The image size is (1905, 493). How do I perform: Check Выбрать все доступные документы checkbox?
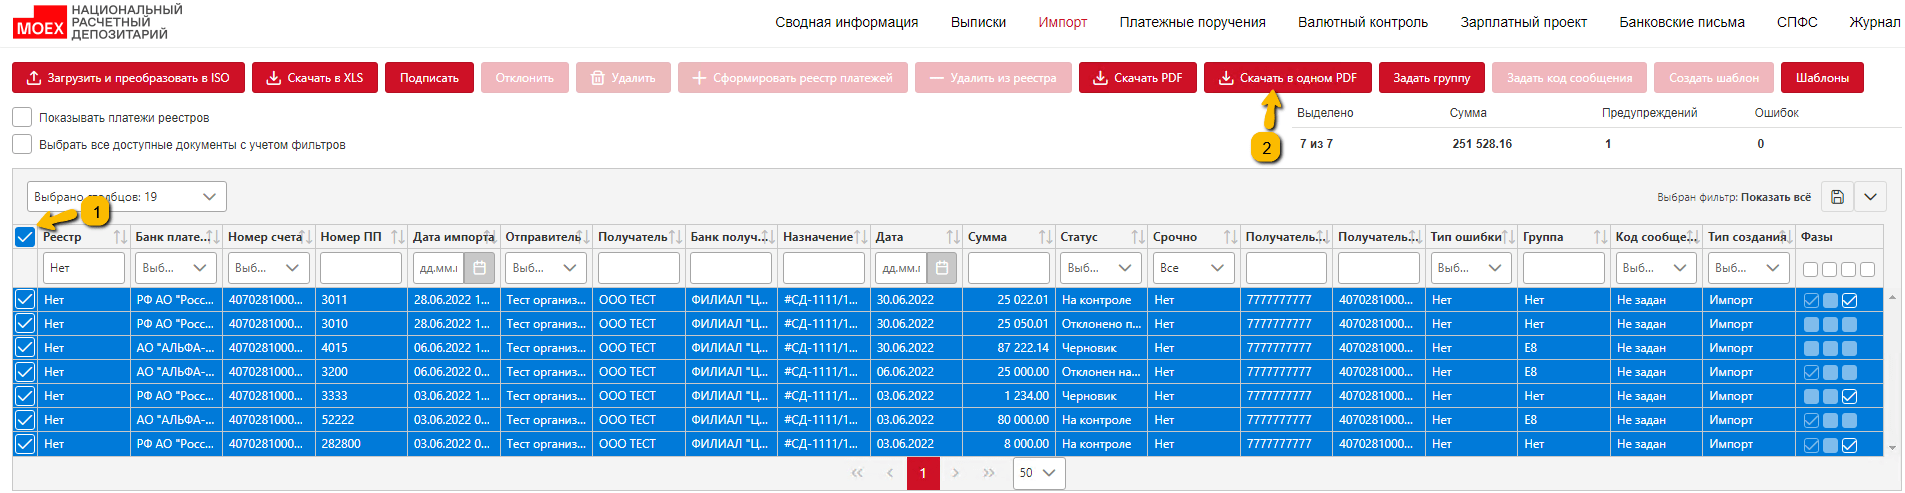tap(22, 144)
